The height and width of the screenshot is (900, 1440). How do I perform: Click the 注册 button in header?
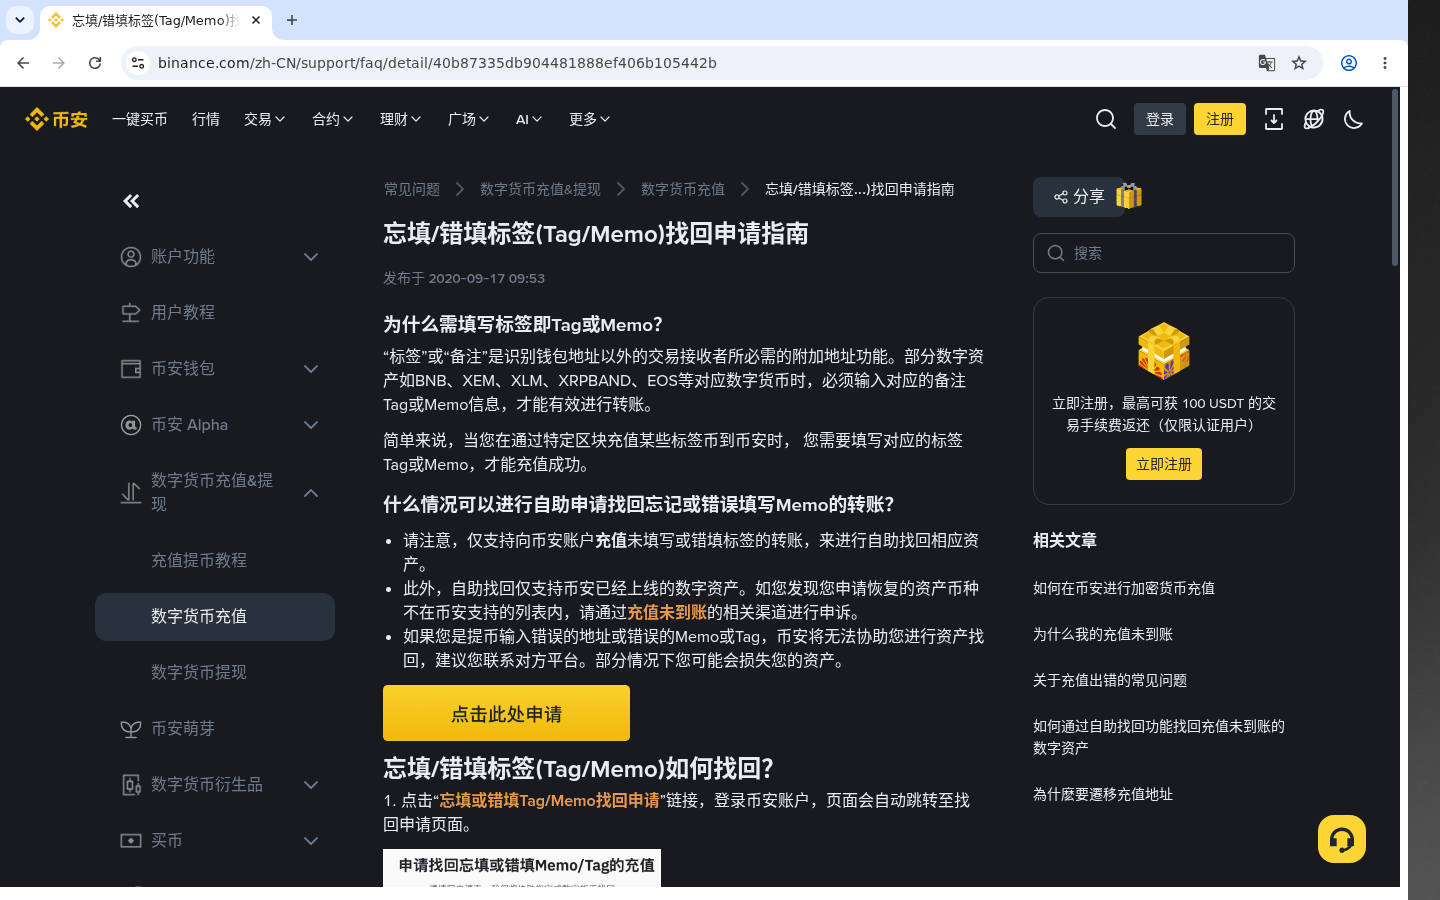[x=1220, y=119]
